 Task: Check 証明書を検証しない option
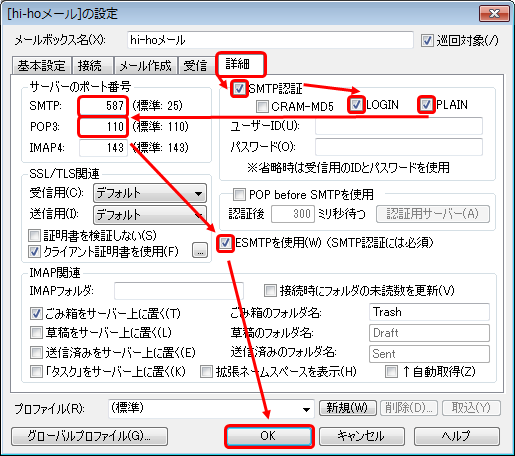tap(35, 235)
